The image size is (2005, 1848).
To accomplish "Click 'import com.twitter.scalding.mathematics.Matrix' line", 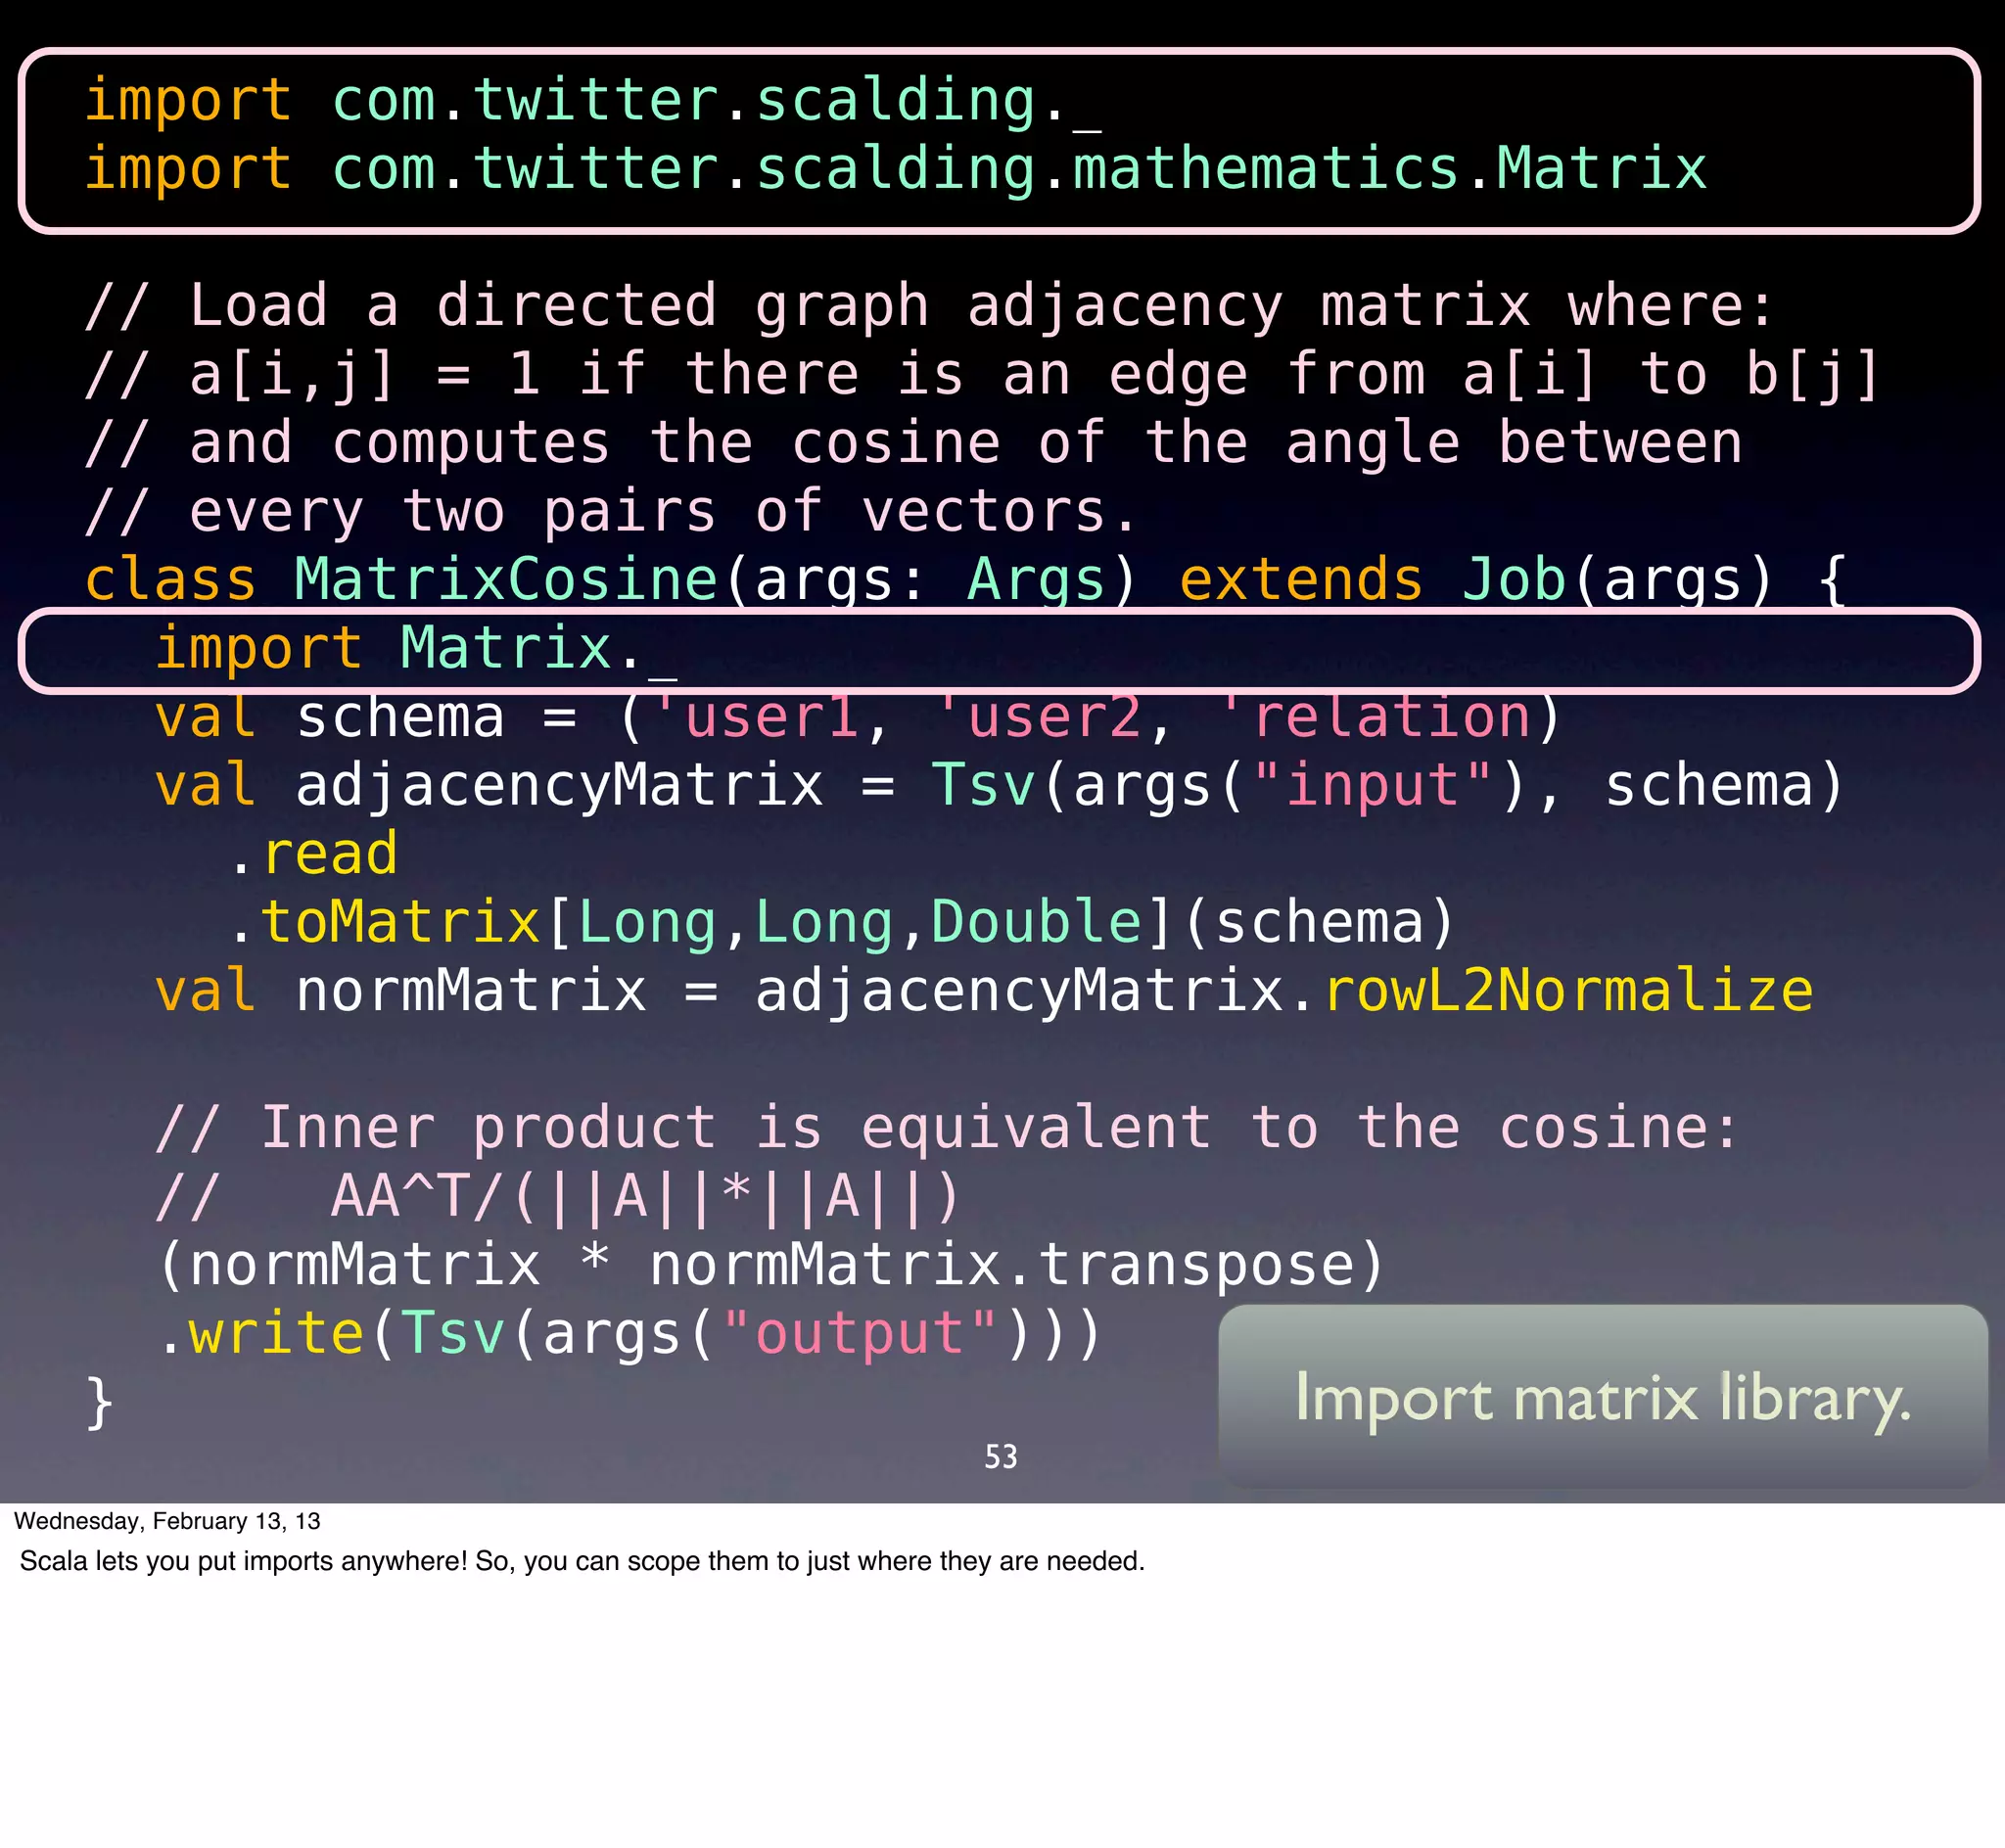I will (896, 168).
